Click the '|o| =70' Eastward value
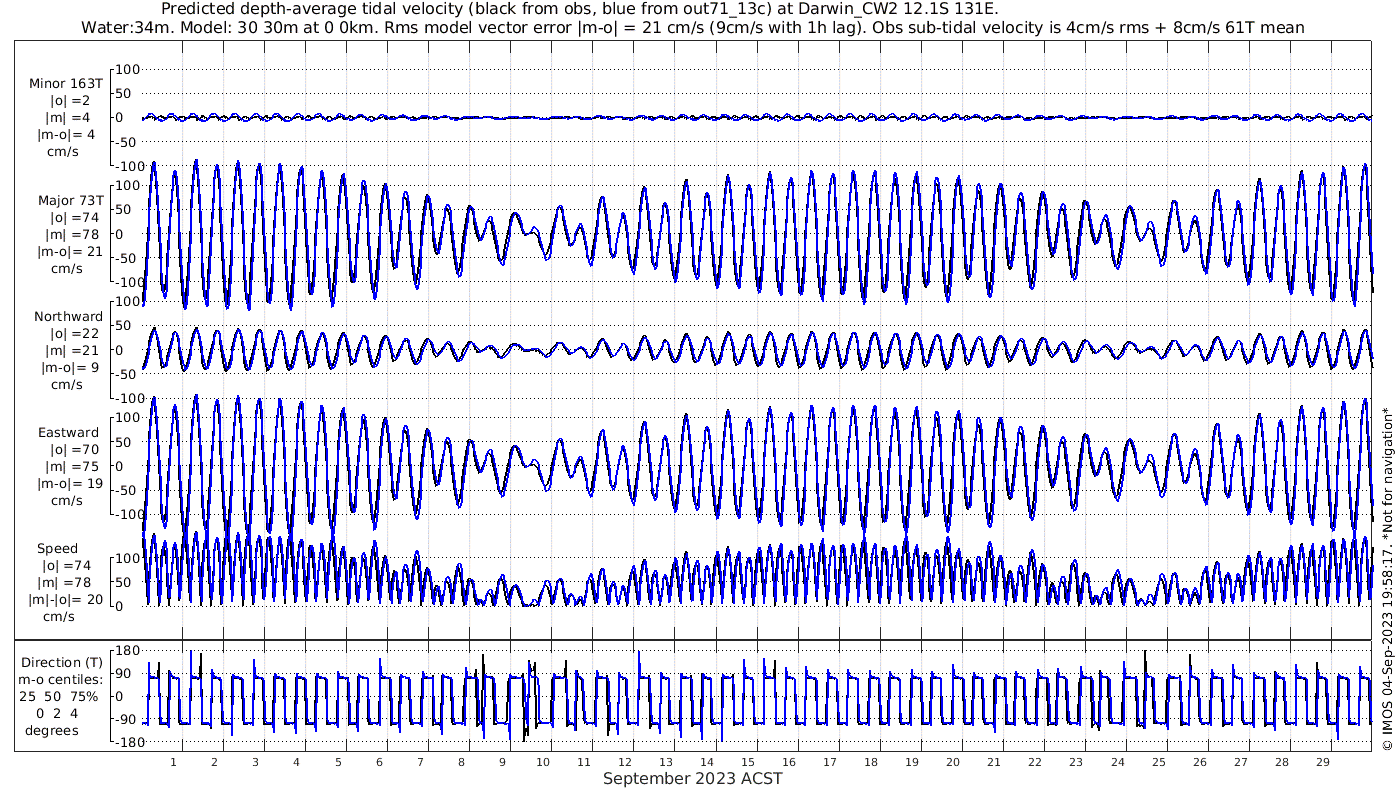The height and width of the screenshot is (800, 1400). (75, 449)
